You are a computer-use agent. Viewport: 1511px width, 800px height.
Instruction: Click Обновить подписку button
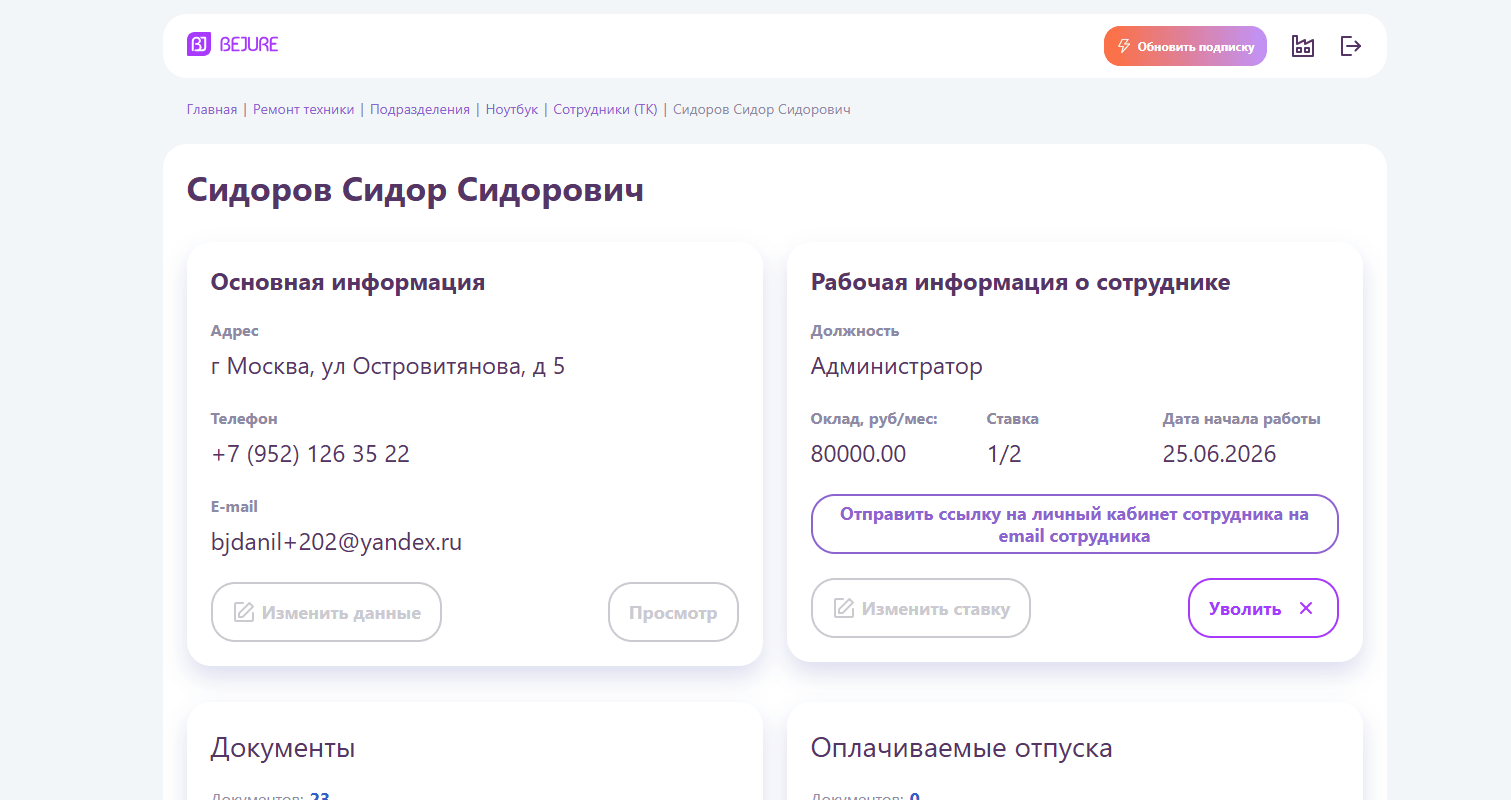[x=1185, y=46]
